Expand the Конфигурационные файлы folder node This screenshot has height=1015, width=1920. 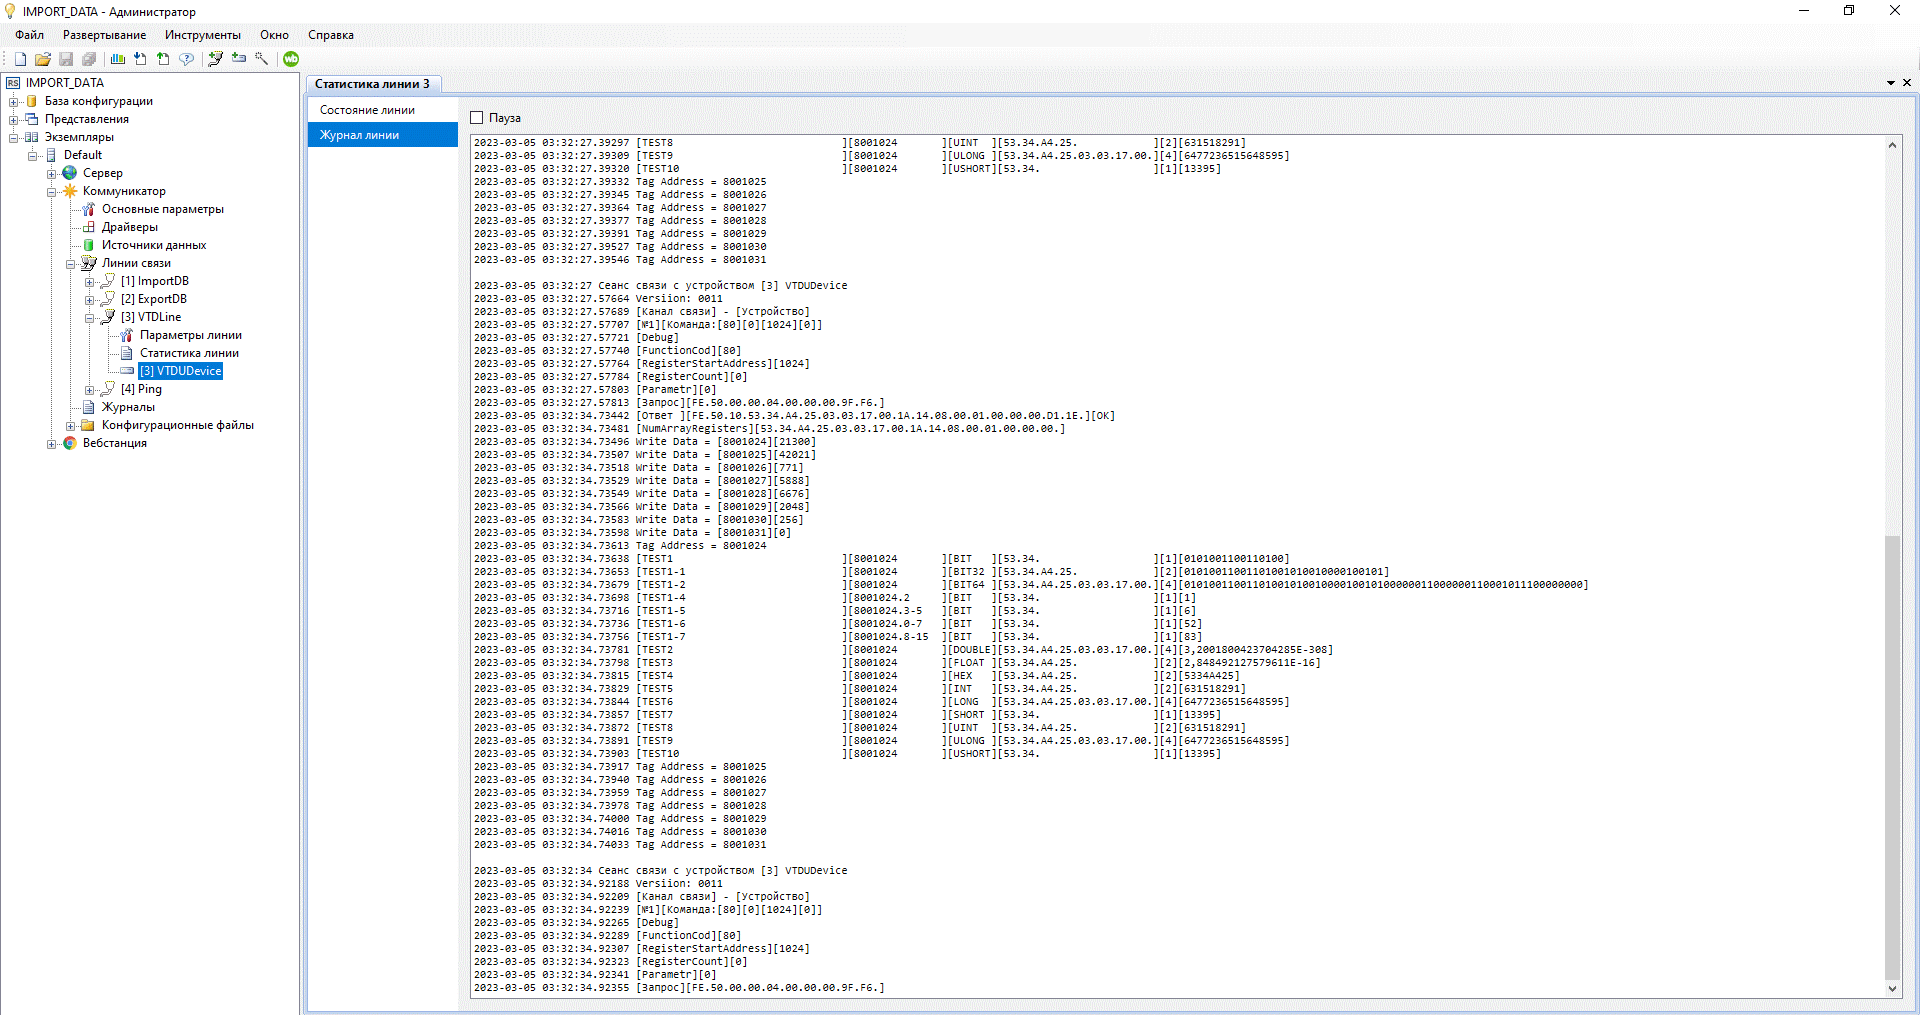(x=71, y=426)
